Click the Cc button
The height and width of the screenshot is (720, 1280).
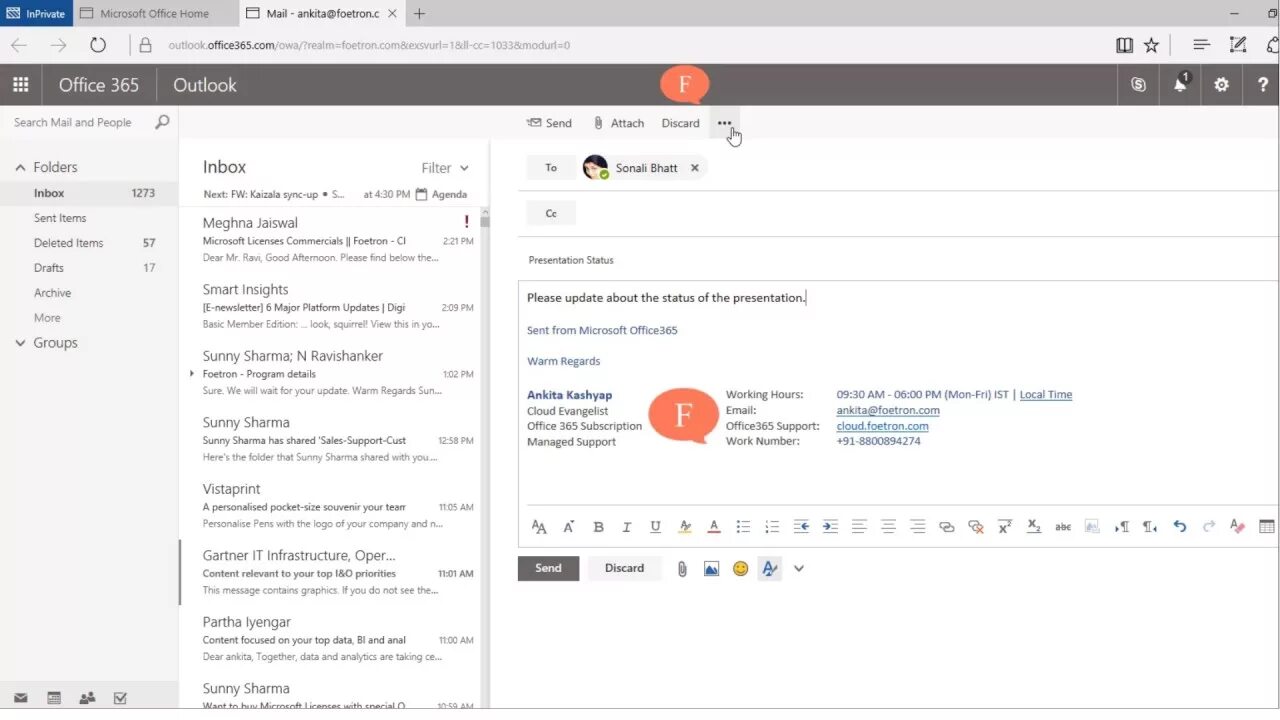551,213
